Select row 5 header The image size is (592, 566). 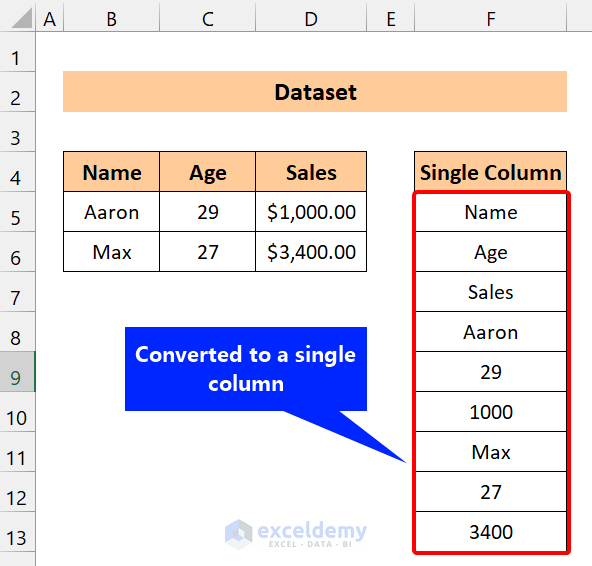point(17,212)
